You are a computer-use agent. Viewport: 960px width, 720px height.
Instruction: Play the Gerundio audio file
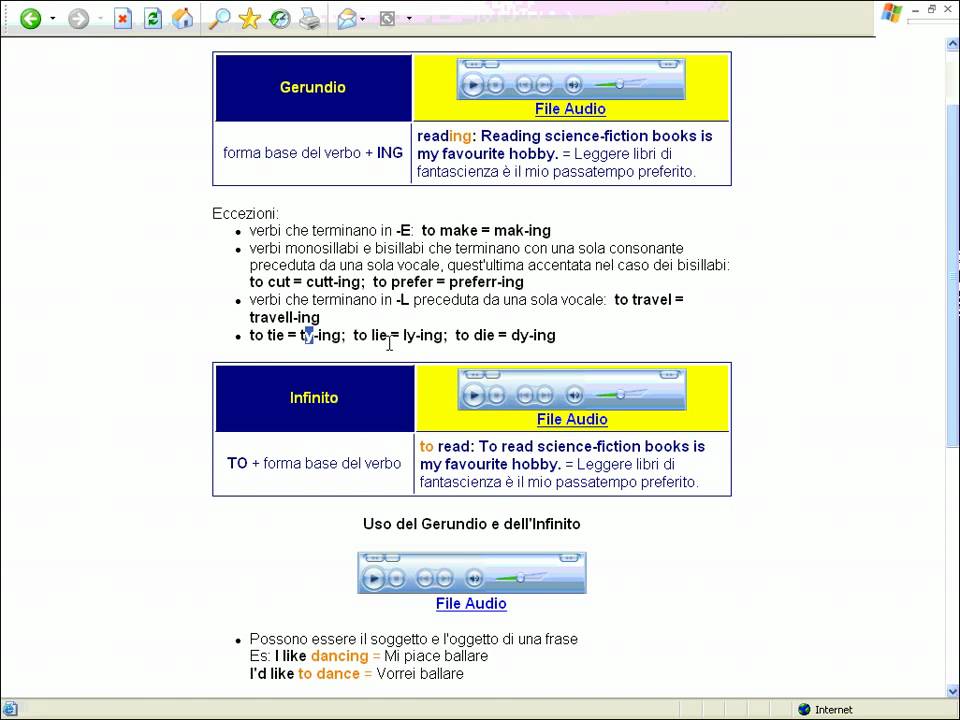click(x=472, y=84)
